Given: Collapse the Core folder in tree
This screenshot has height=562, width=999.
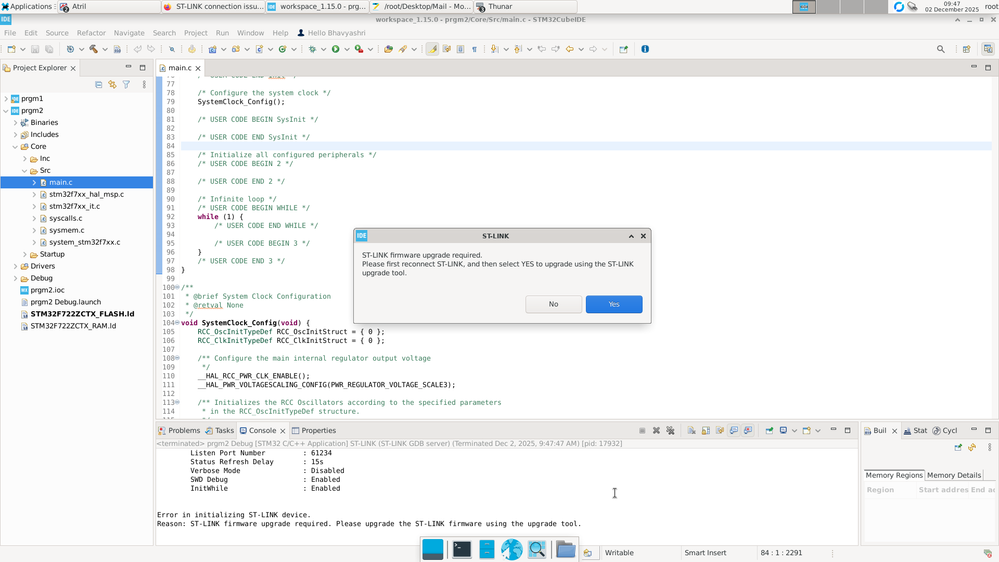Looking at the screenshot, I should 16,146.
